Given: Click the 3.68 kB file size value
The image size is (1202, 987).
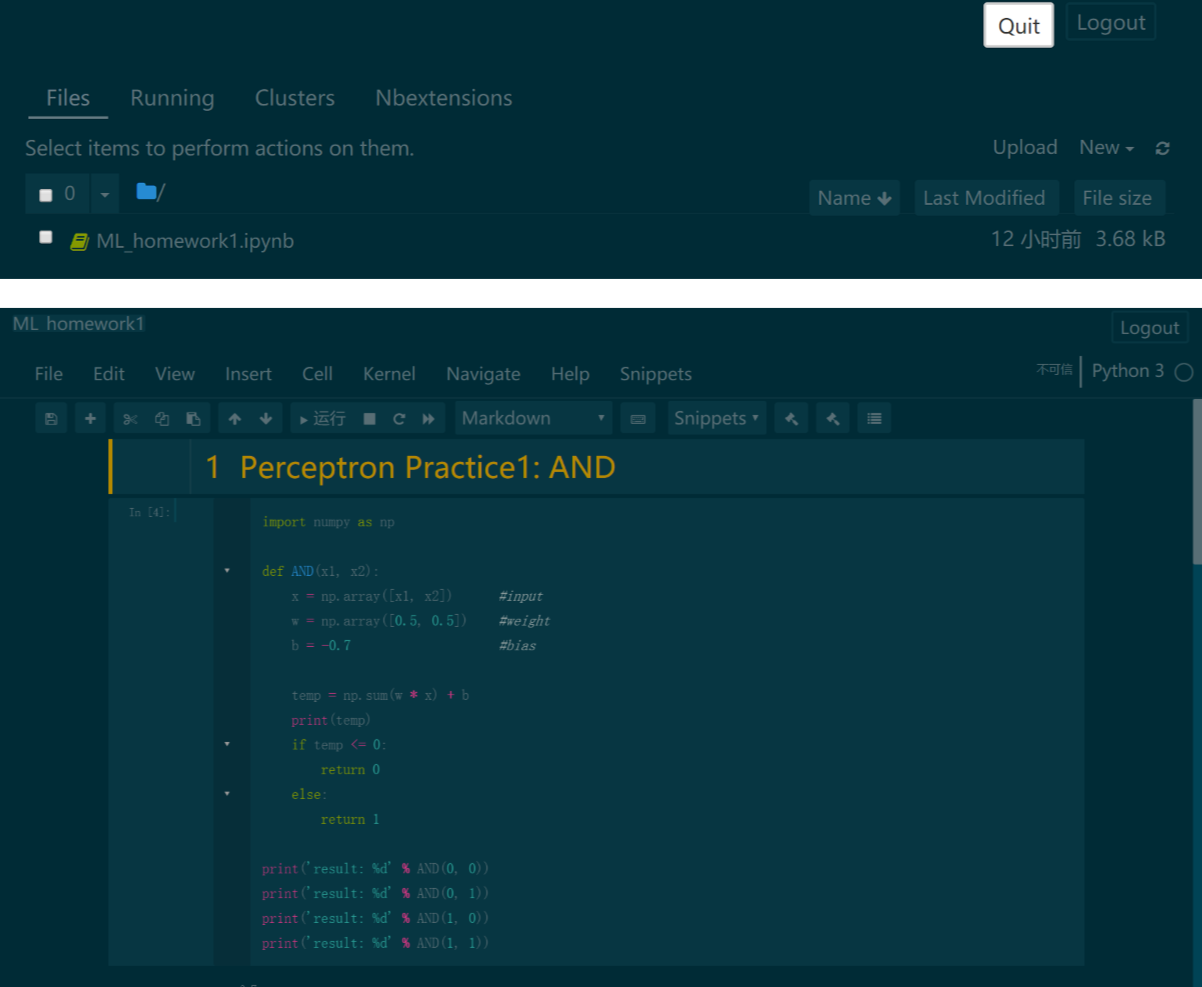Looking at the screenshot, I should [1130, 239].
